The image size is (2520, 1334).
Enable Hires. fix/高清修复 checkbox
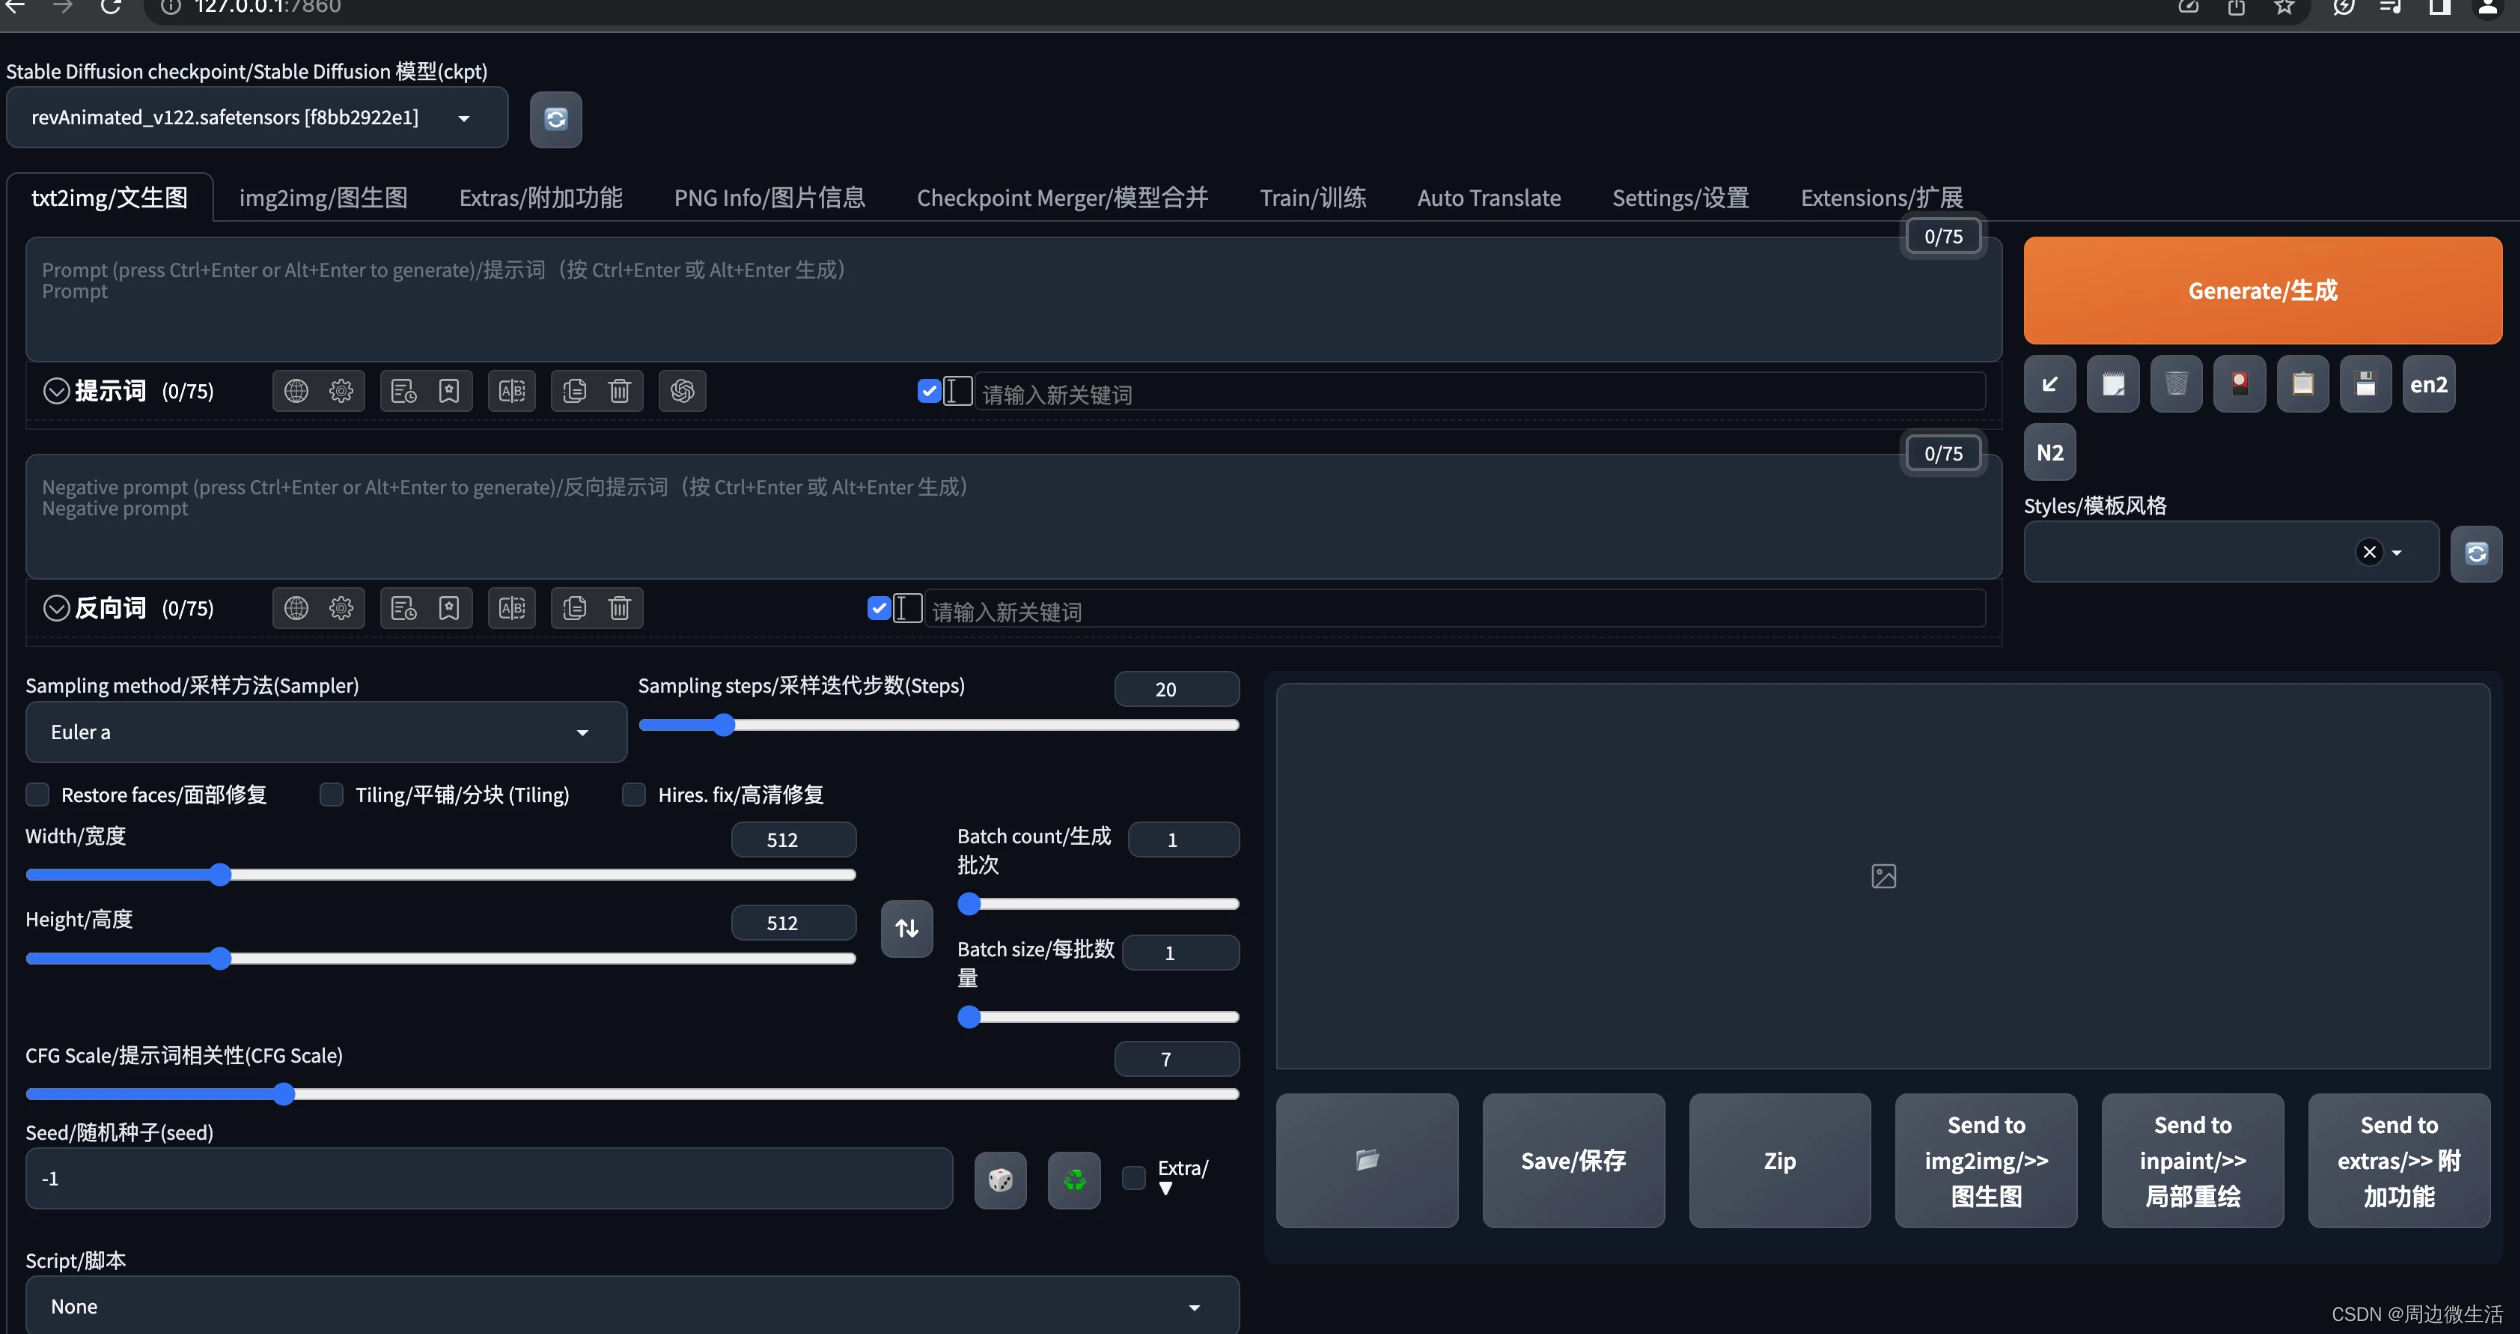(x=634, y=795)
